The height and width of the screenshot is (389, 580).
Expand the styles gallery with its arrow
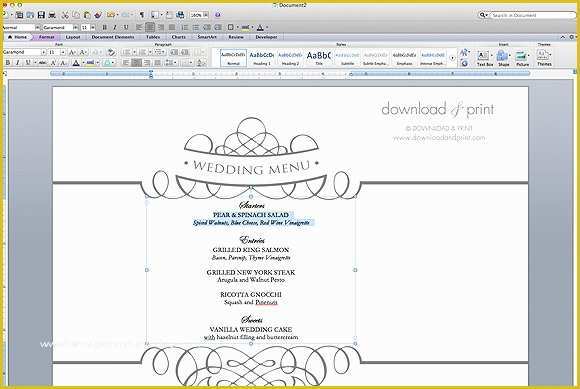452,58
